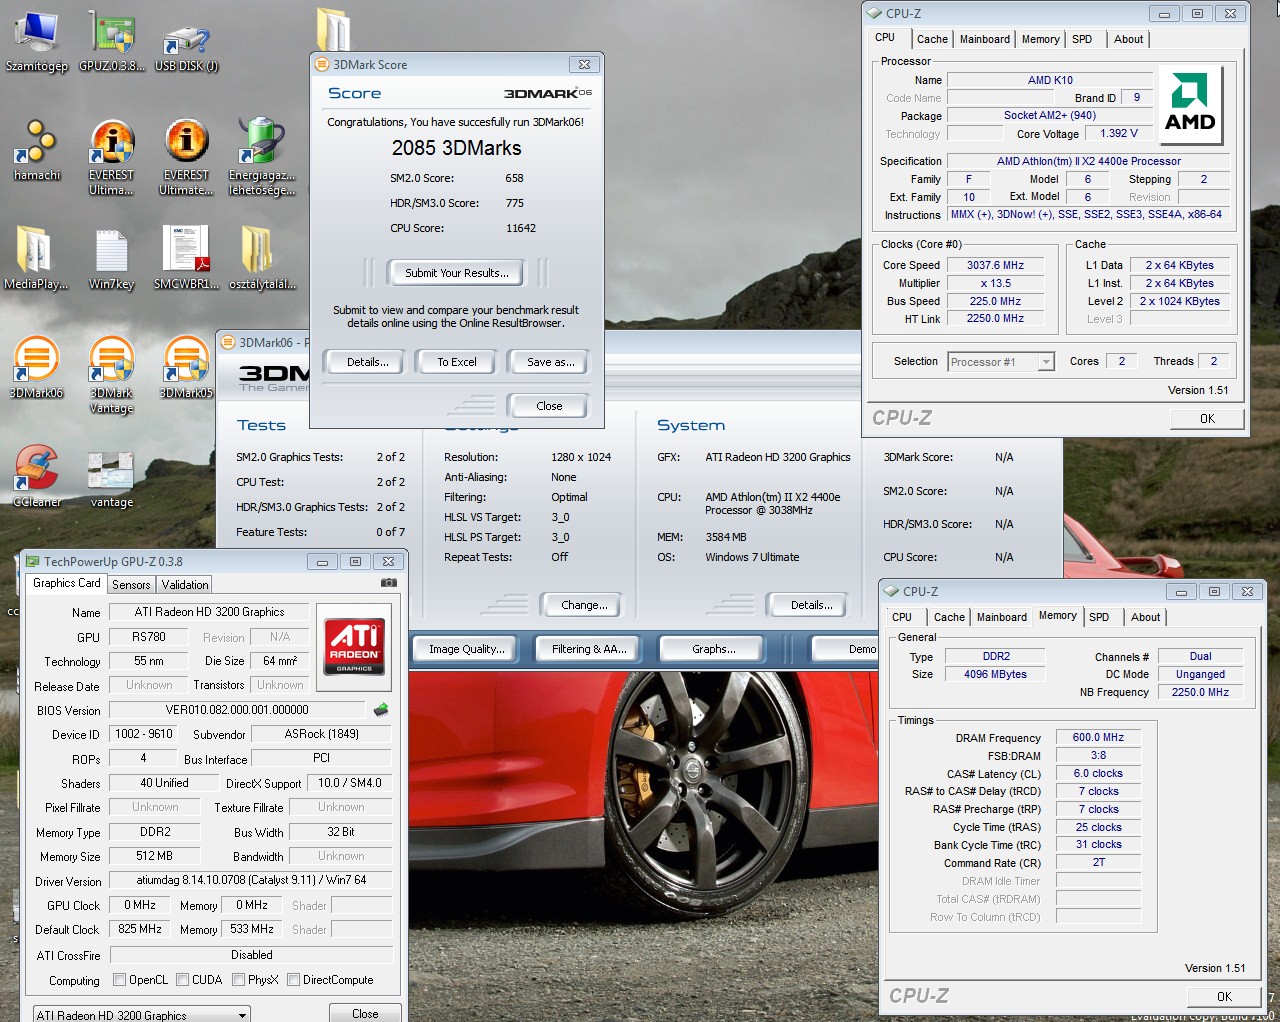The width and height of the screenshot is (1280, 1022).
Task: Select the USB DISK (J) desktop icon
Action: (186, 38)
